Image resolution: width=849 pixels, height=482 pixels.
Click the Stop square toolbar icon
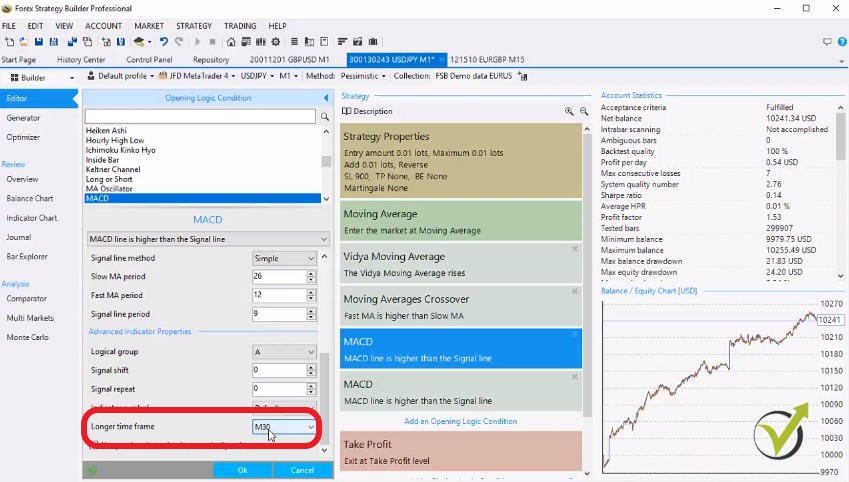tap(212, 42)
